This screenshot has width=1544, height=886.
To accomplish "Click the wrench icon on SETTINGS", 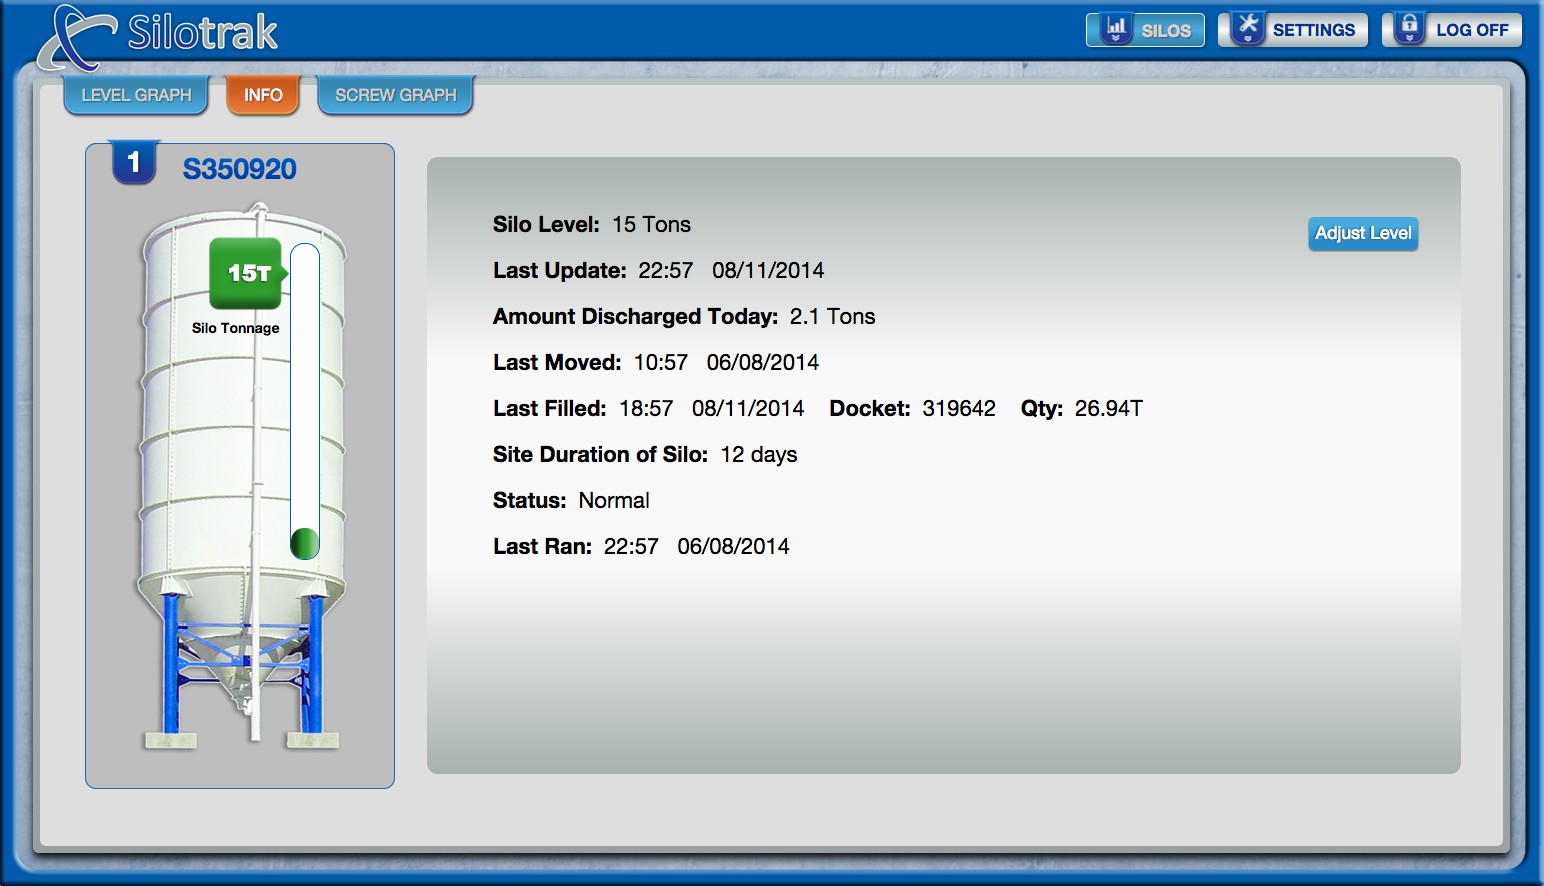I will click(x=1247, y=28).
